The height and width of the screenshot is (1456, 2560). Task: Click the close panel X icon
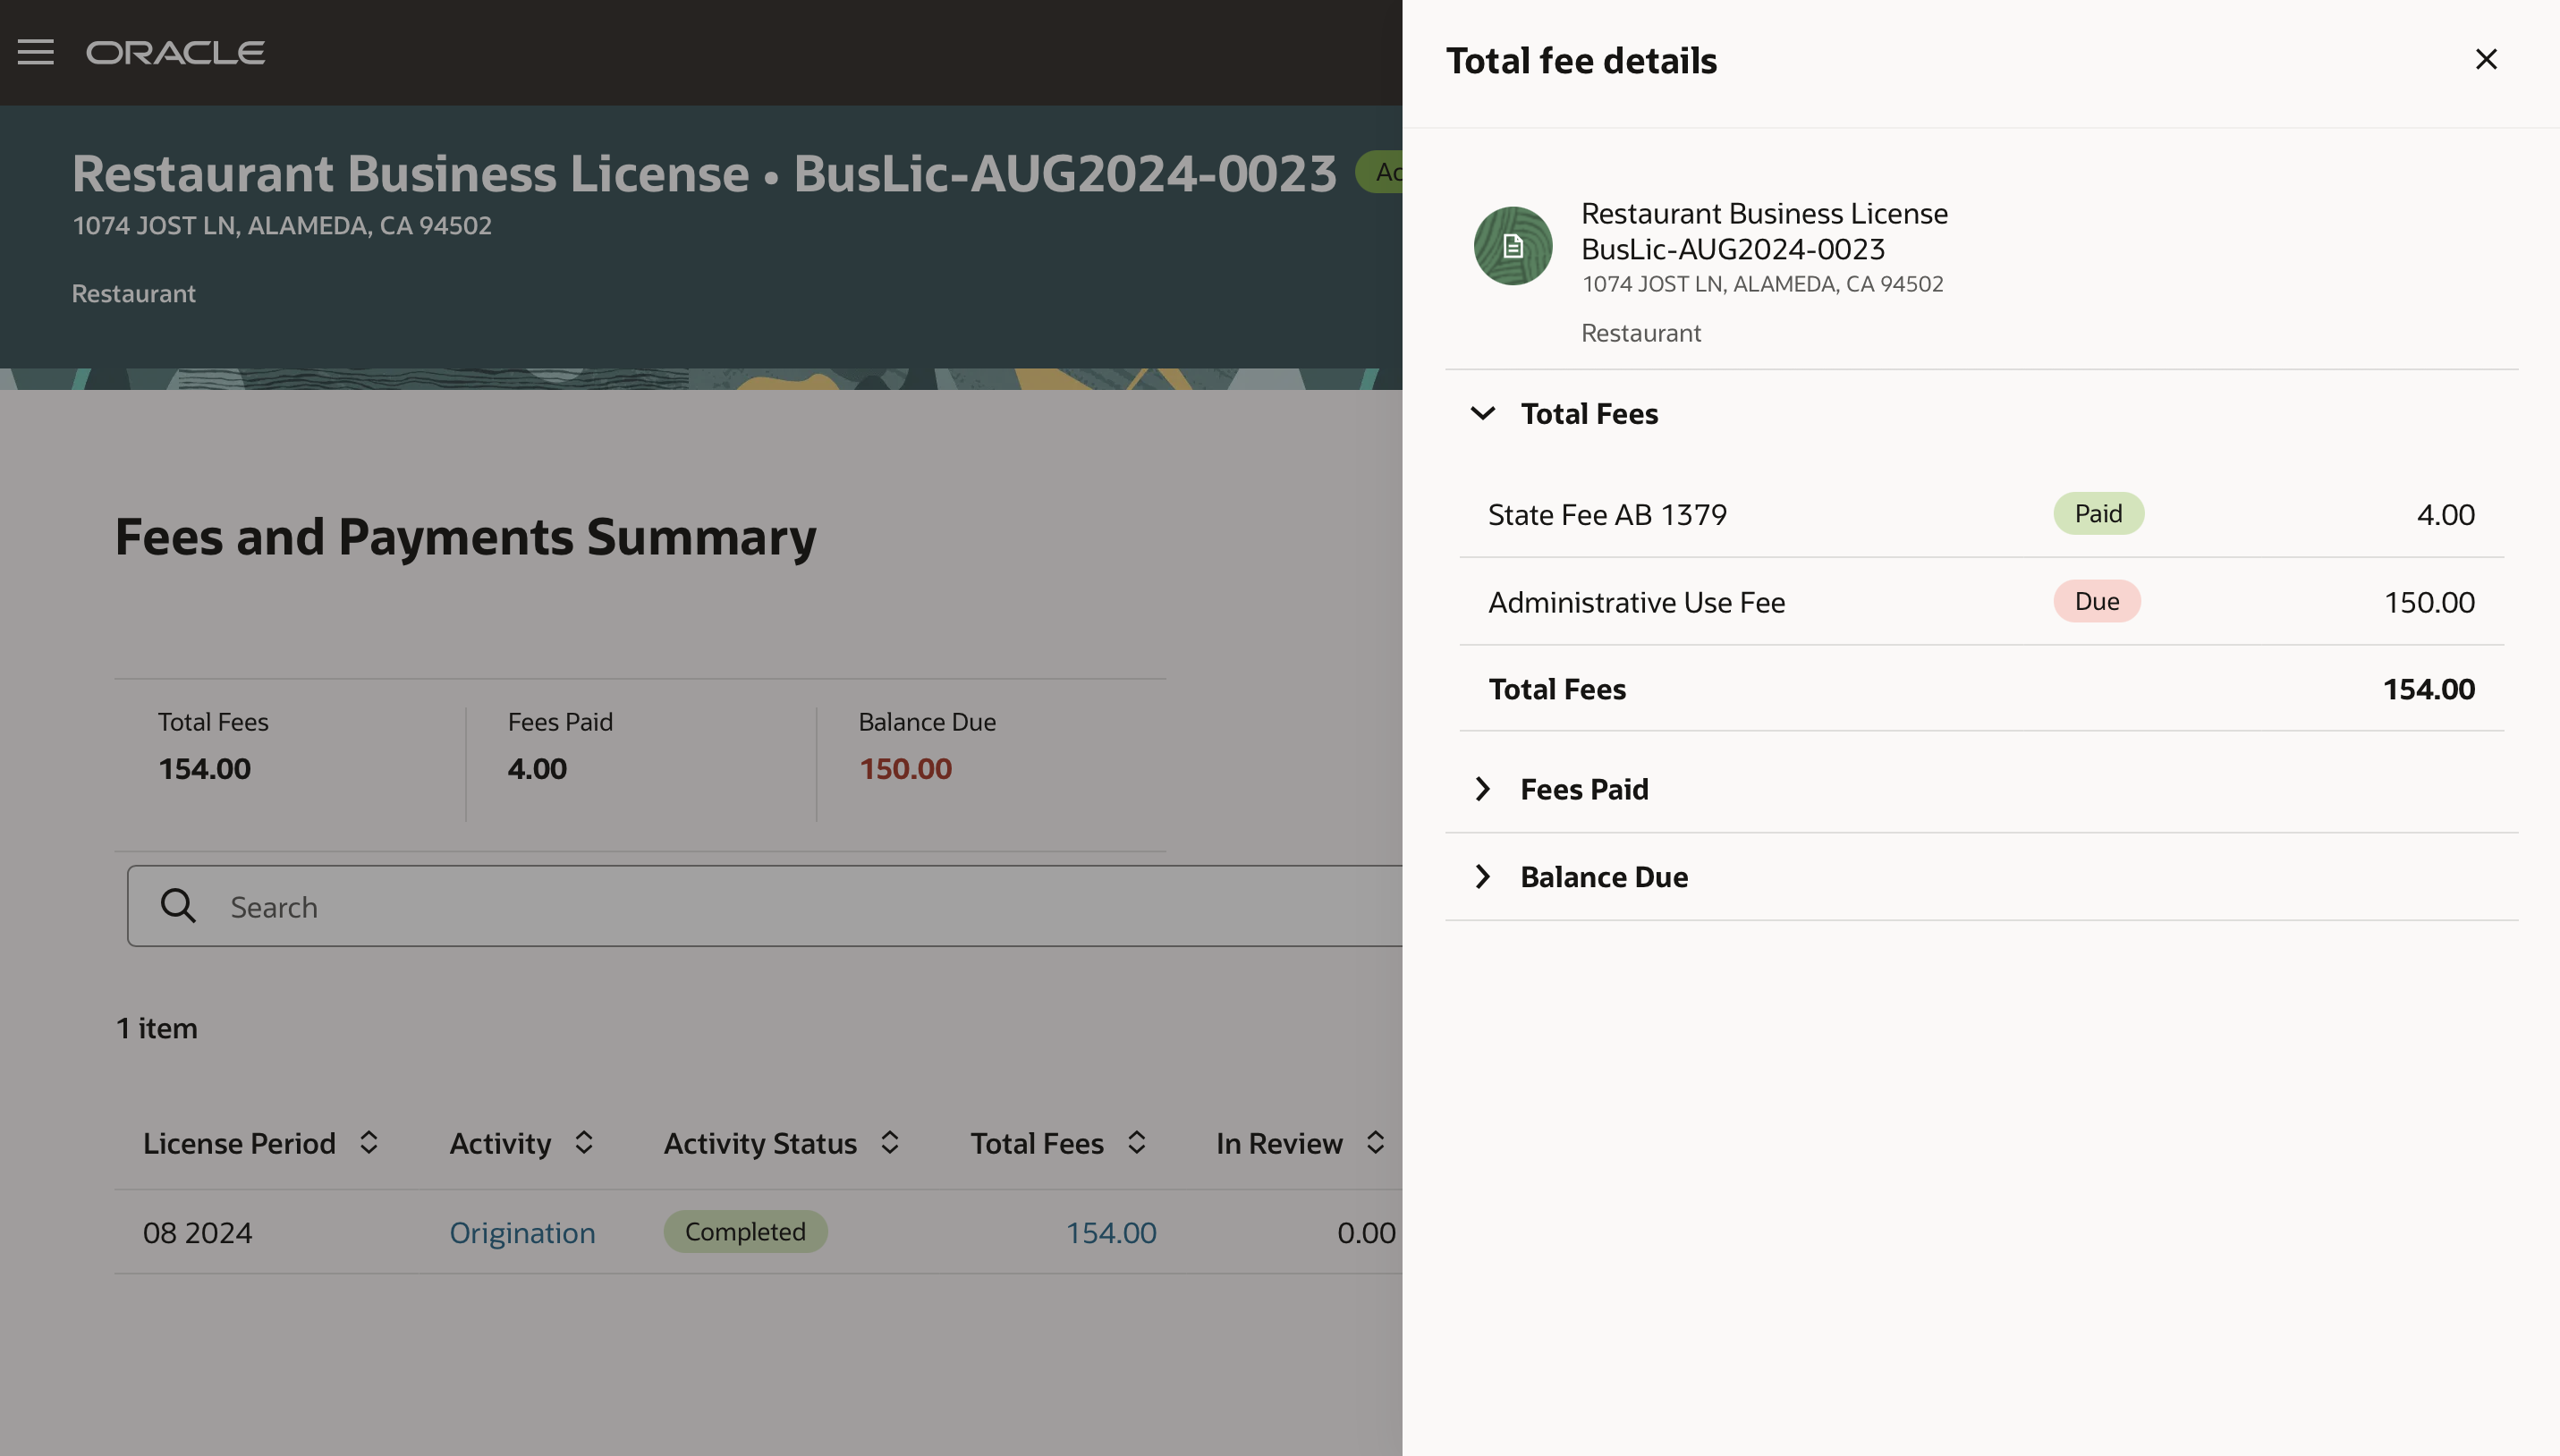[2486, 58]
